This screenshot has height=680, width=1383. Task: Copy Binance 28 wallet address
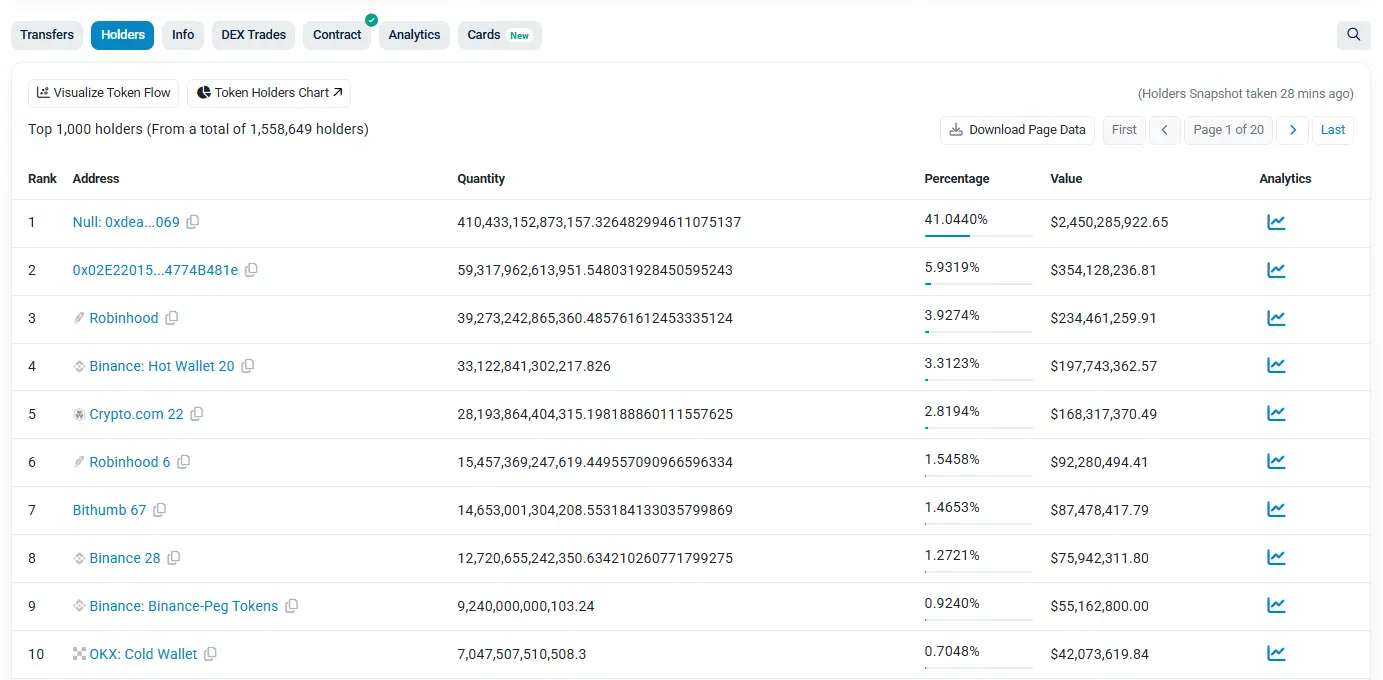coord(173,557)
